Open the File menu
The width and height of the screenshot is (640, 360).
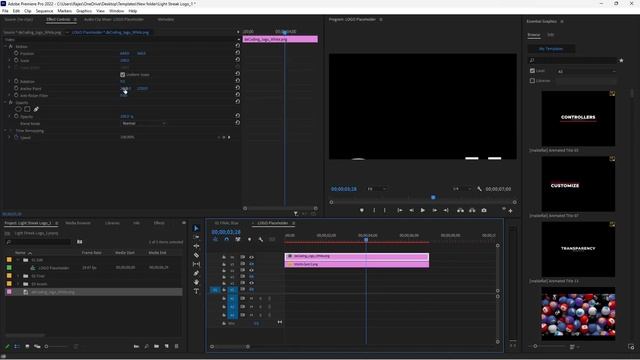pyautogui.click(x=5, y=11)
